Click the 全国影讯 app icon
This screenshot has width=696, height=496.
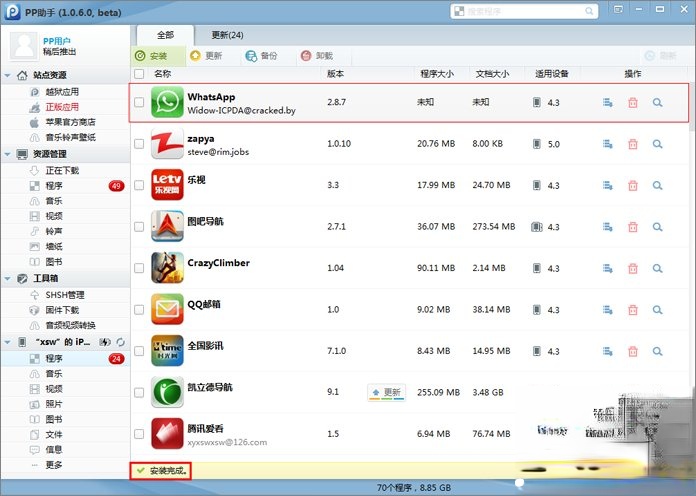coord(167,351)
